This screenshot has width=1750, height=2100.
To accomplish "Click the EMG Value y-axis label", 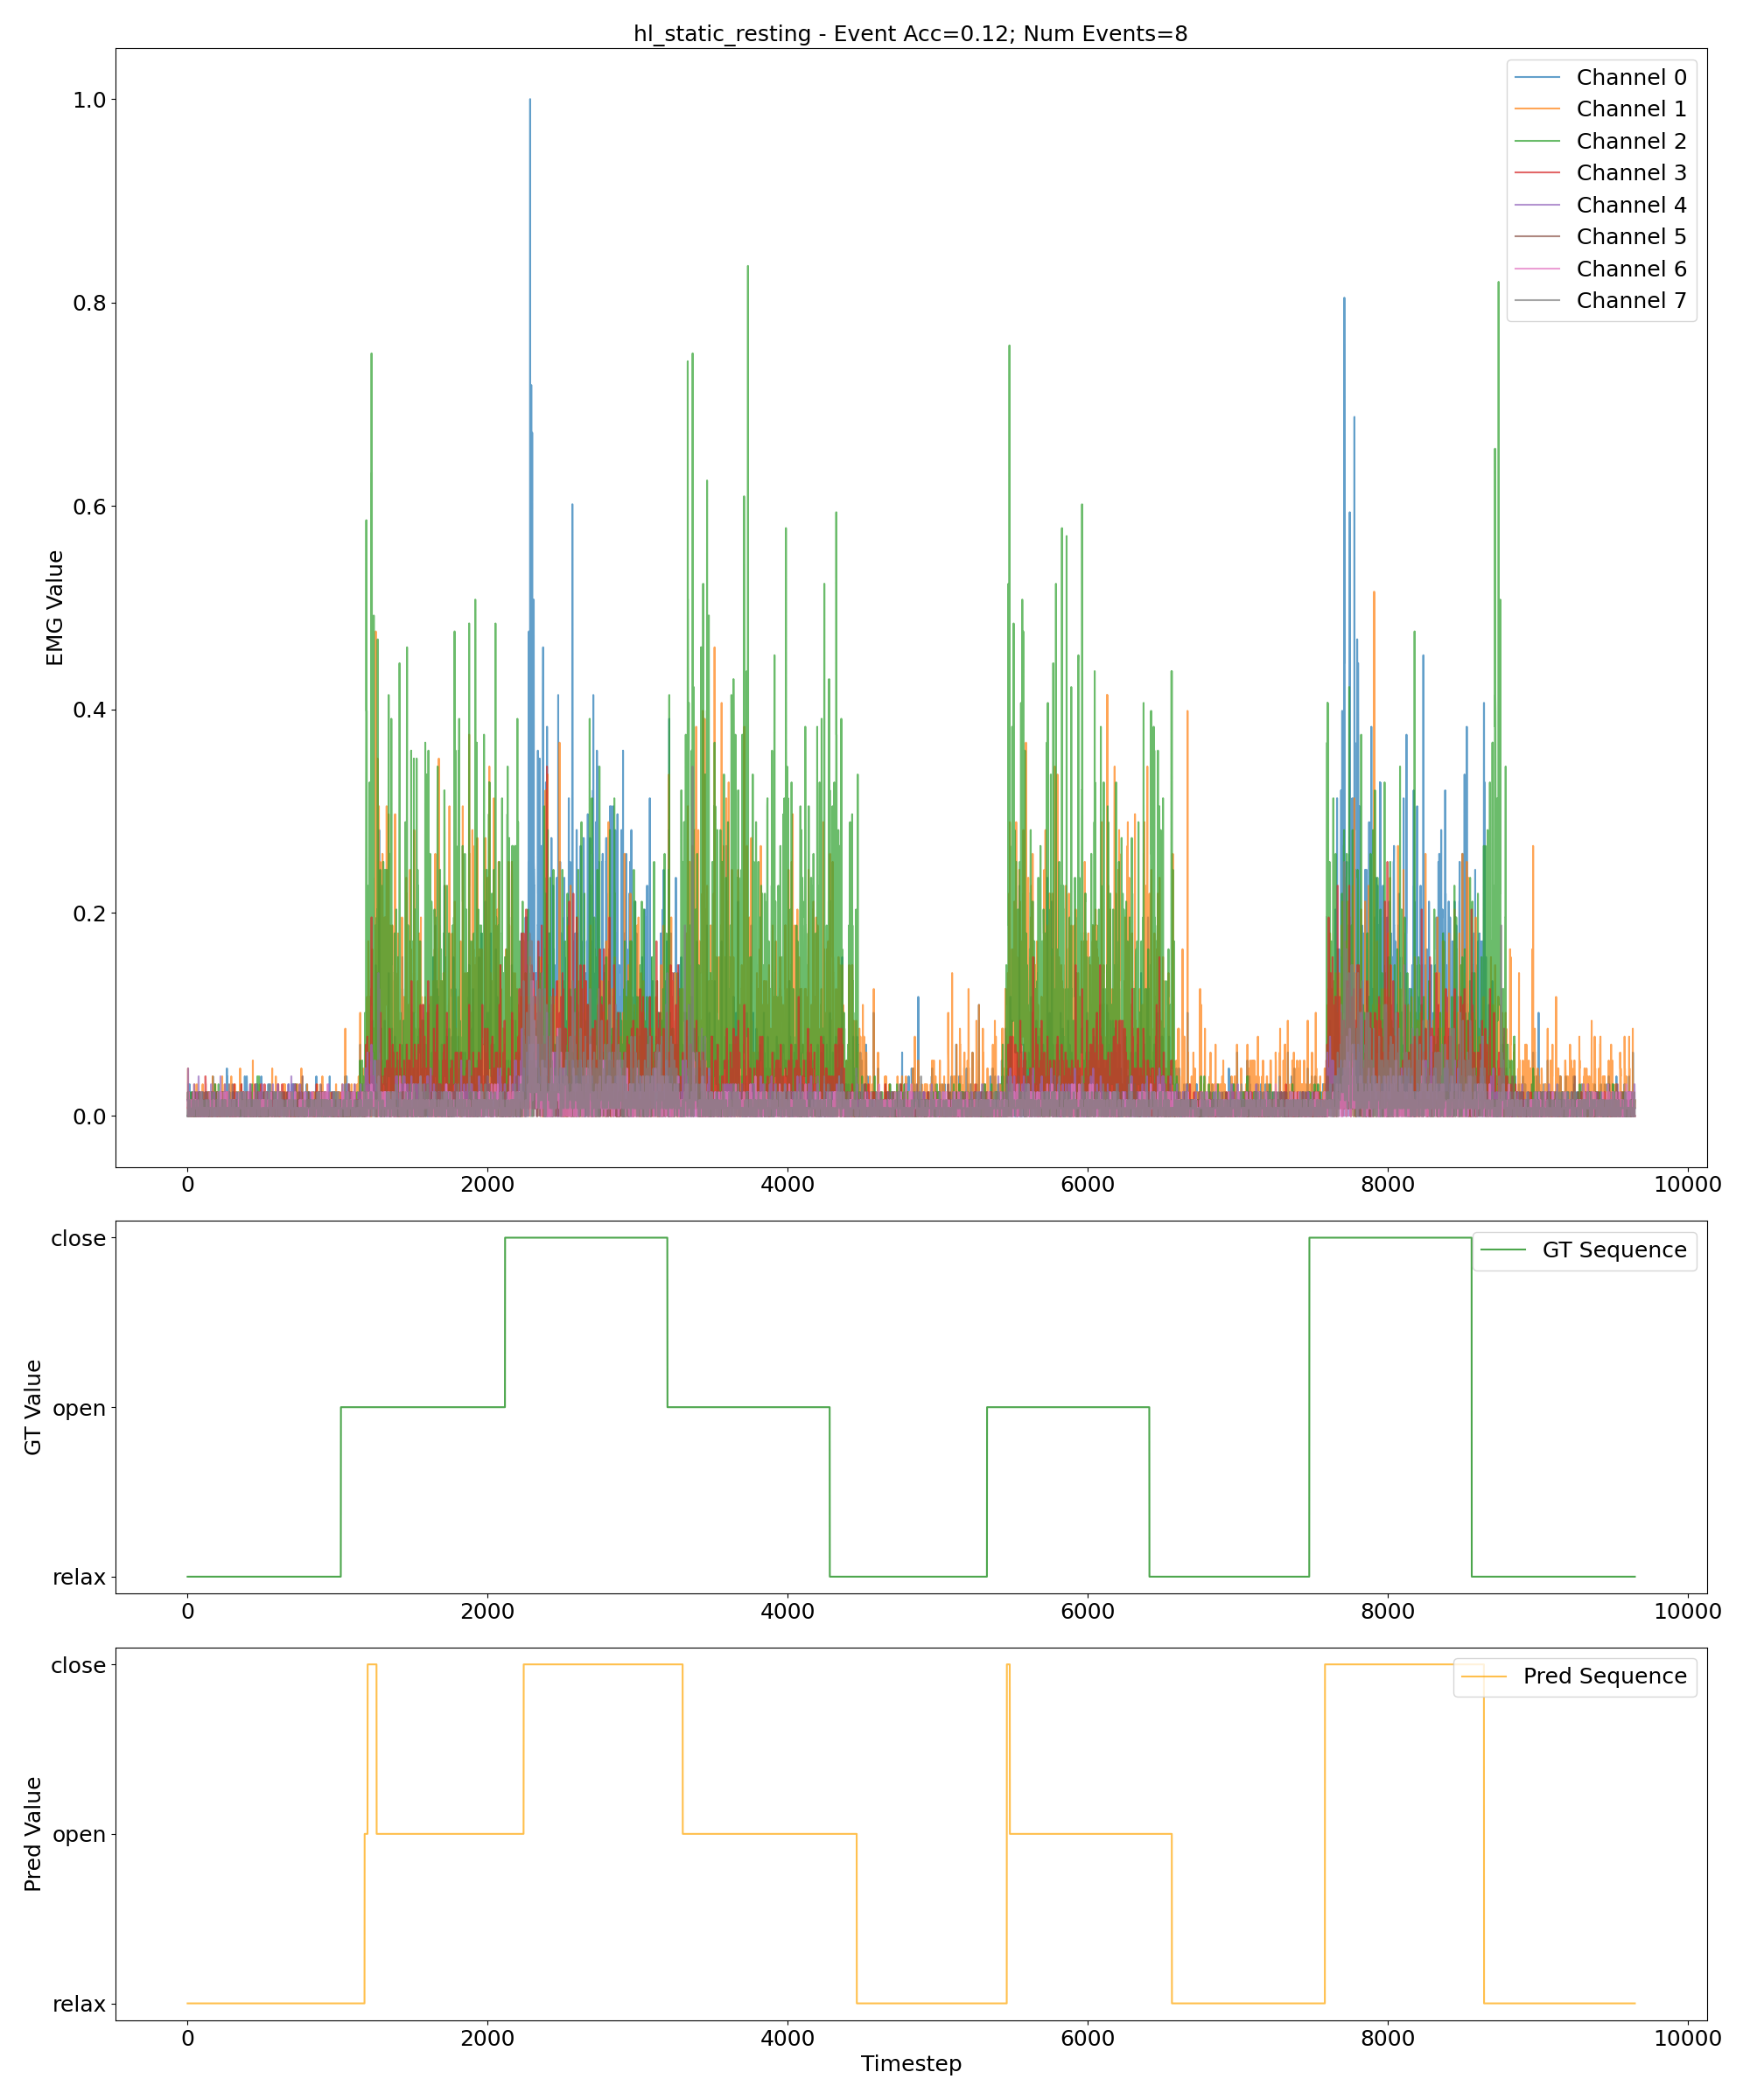I will pos(55,608).
